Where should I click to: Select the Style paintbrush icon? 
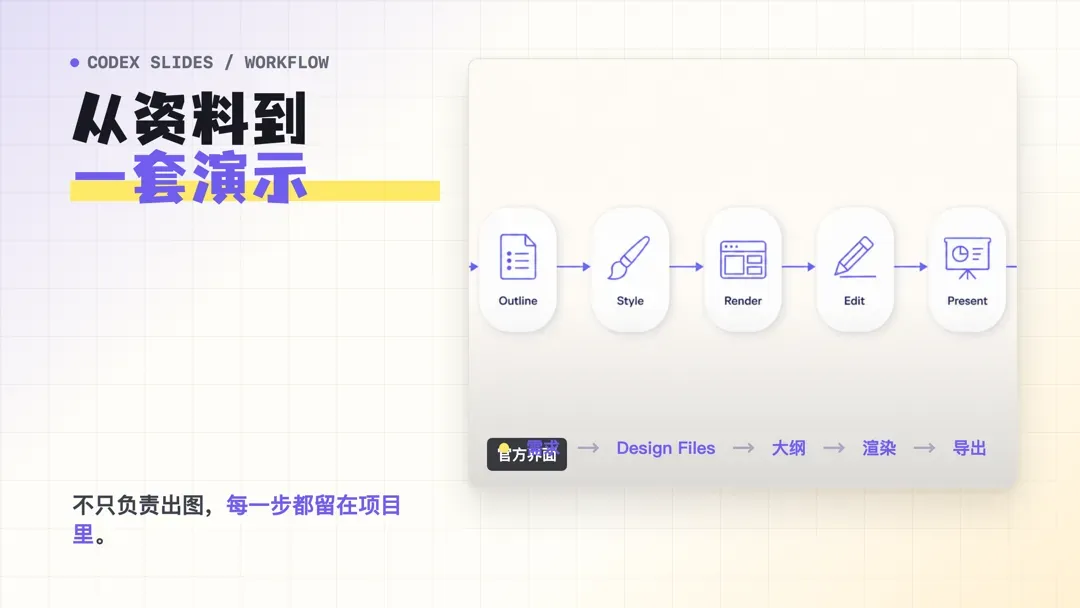[629, 258]
